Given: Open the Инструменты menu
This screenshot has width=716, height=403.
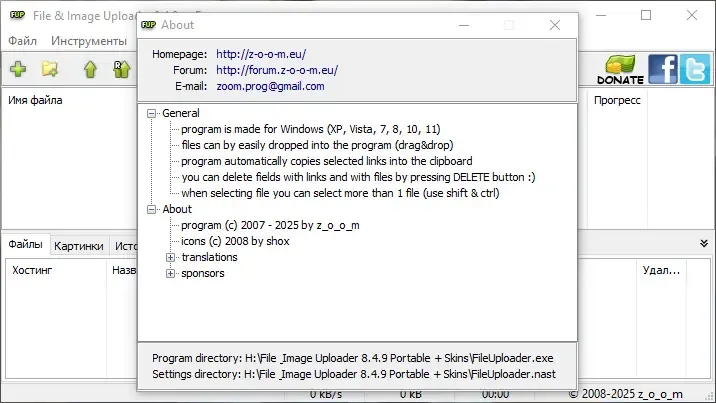Looking at the screenshot, I should coord(89,41).
